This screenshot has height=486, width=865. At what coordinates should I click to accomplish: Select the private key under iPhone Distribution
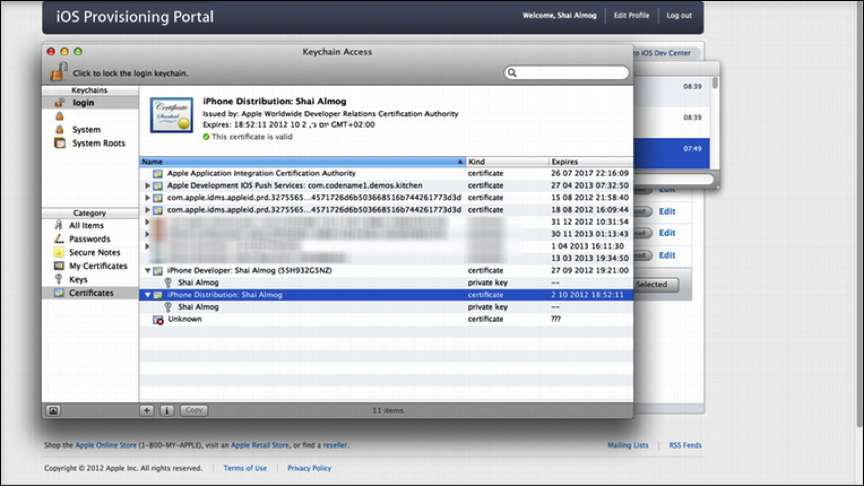click(x=386, y=307)
